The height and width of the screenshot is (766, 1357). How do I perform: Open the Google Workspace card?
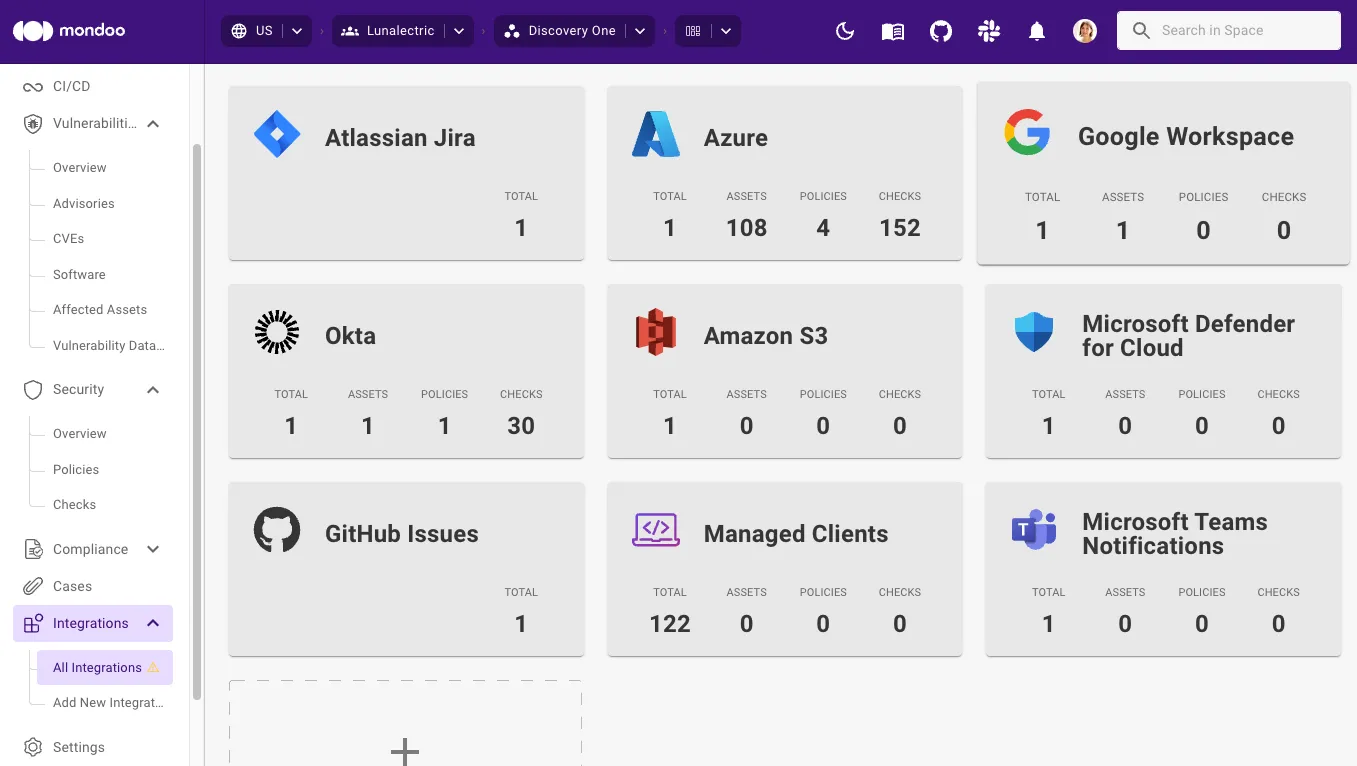[1163, 174]
